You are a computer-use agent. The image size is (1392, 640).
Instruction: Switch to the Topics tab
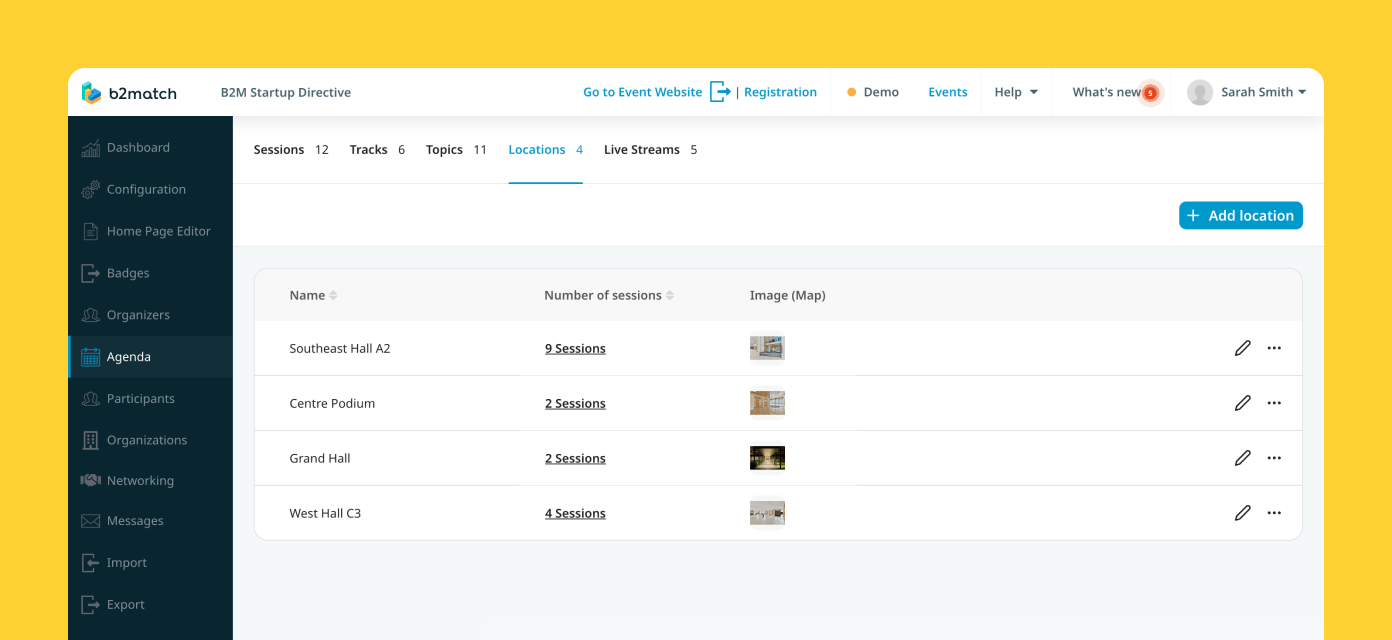(x=456, y=150)
